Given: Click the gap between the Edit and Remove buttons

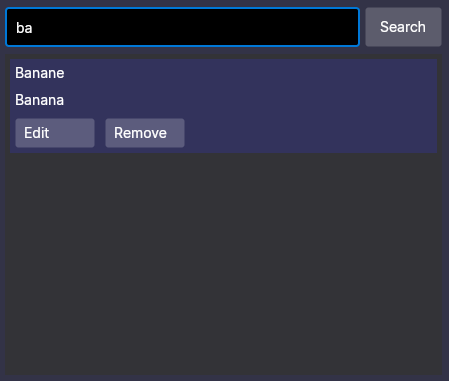Looking at the screenshot, I should pyautogui.click(x=100, y=133).
